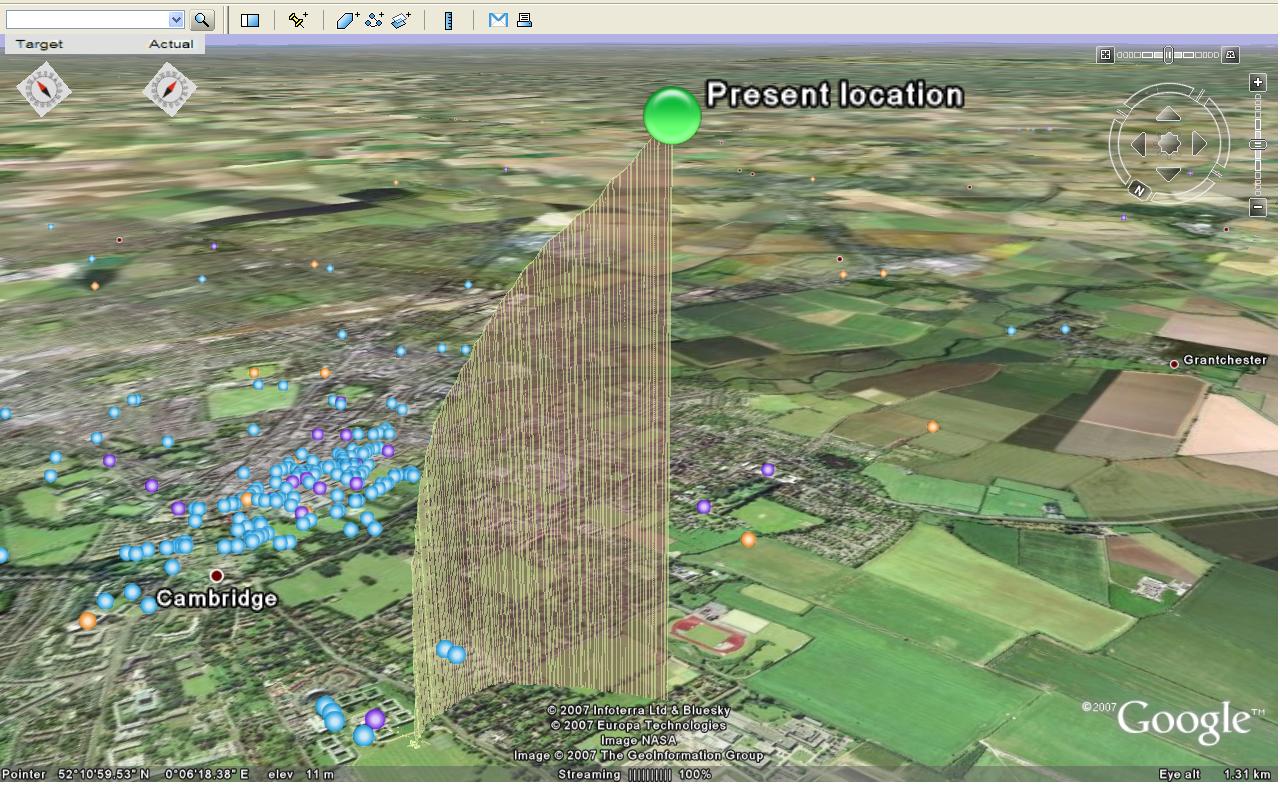Click the Present location label

tap(835, 95)
